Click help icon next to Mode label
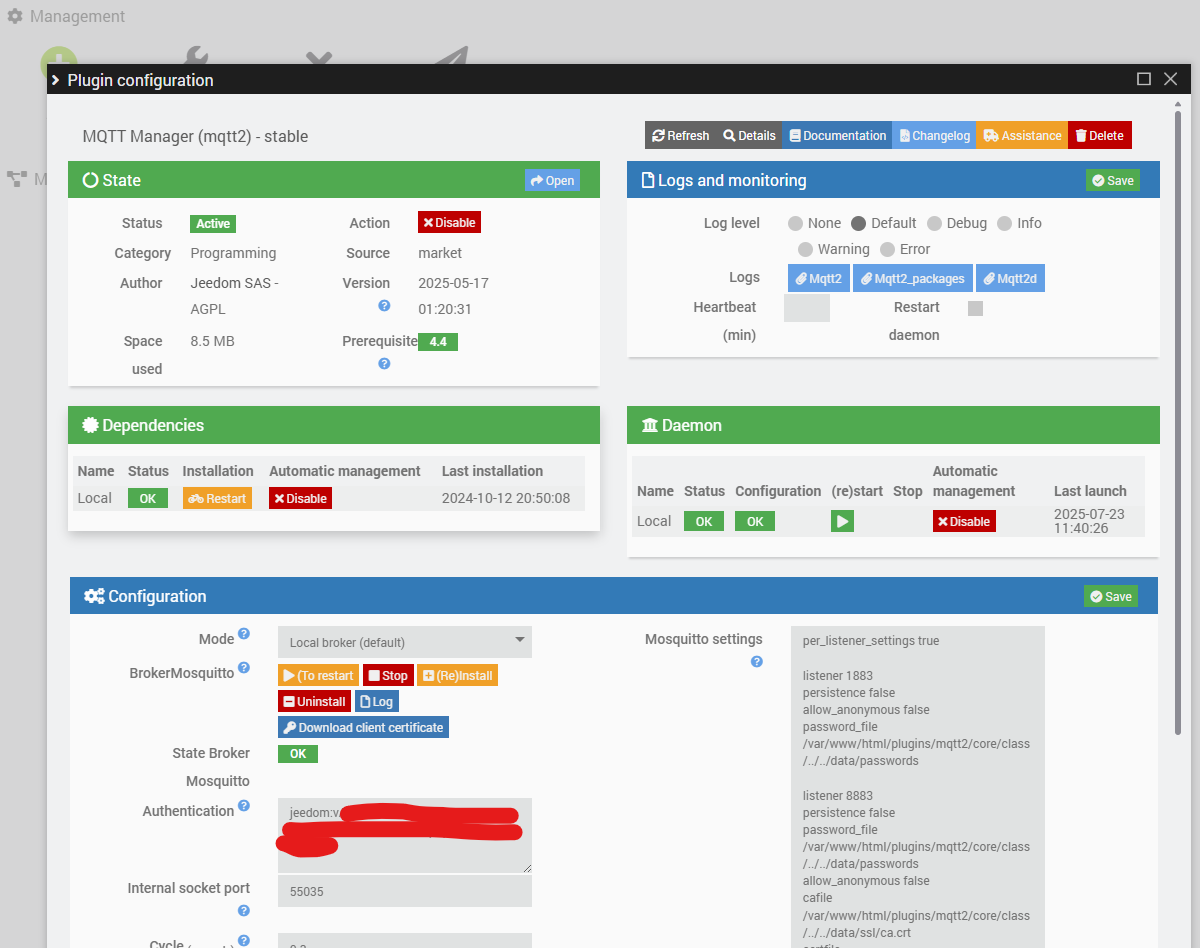Image resolution: width=1200 pixels, height=948 pixels. coord(244,634)
